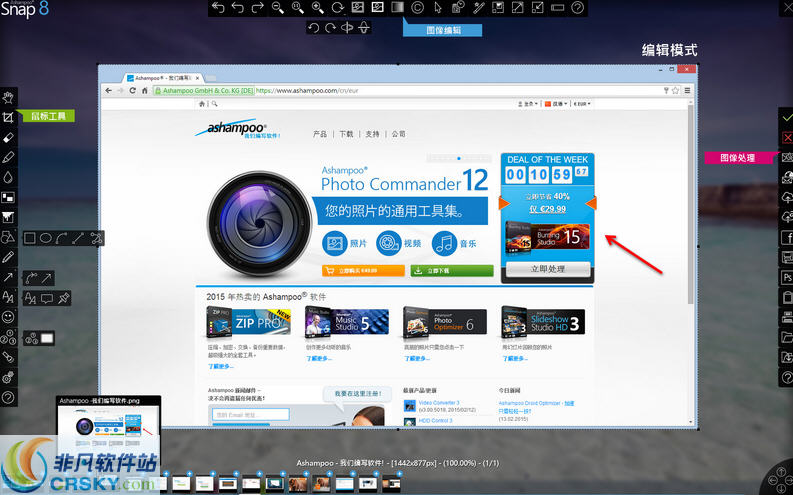Select the Crop tool in left sidebar
793x495 pixels.
coord(8,117)
